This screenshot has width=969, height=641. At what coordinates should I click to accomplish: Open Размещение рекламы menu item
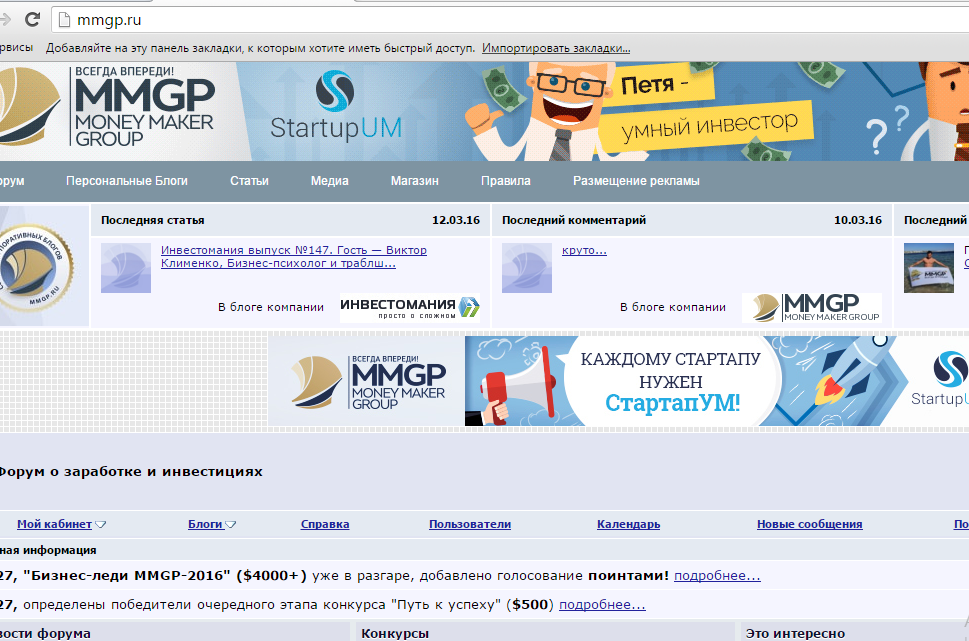click(636, 181)
